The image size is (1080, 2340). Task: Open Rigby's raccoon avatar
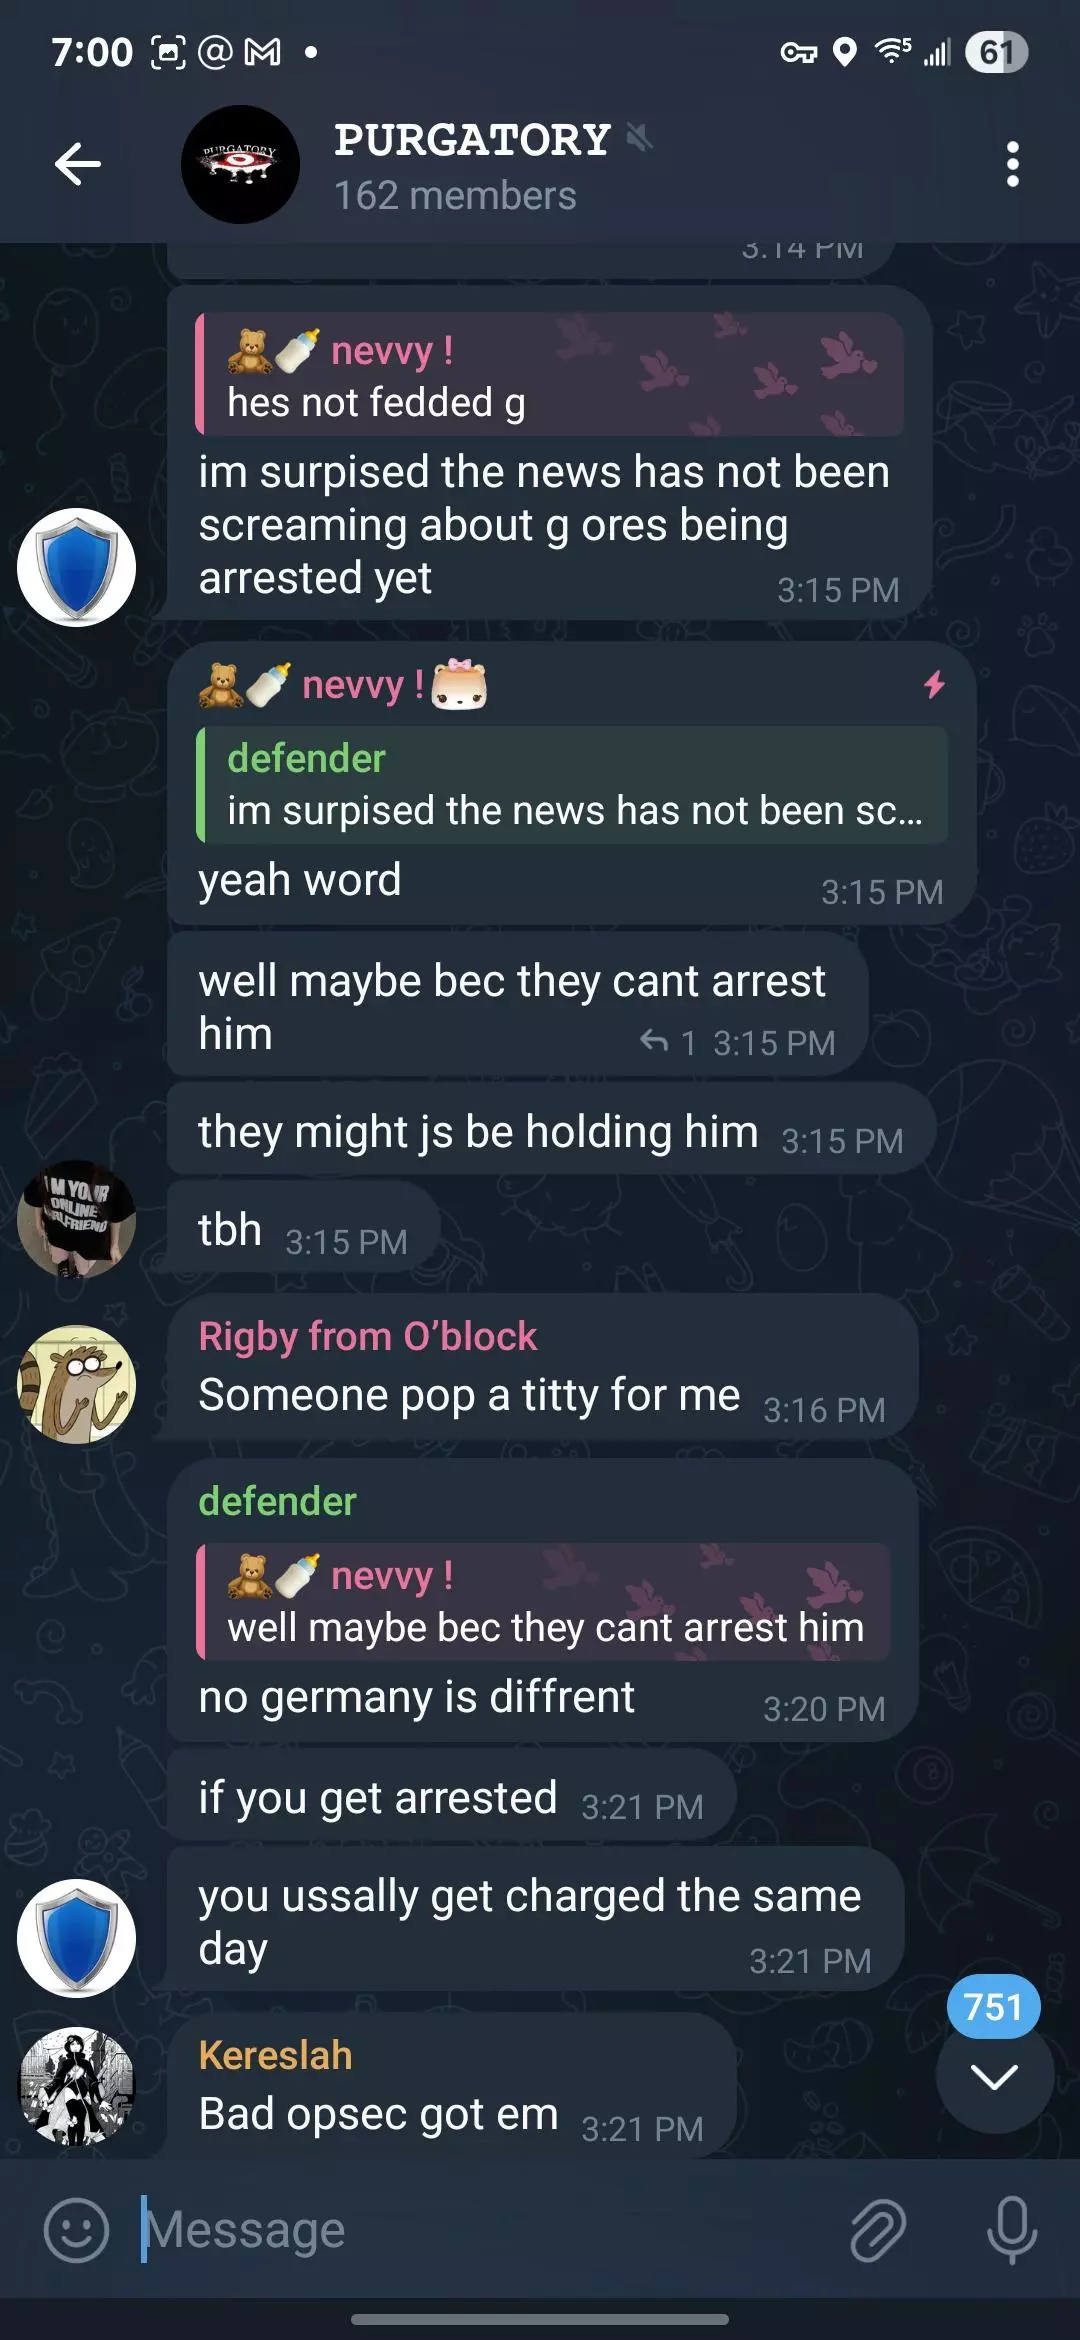(x=76, y=1384)
